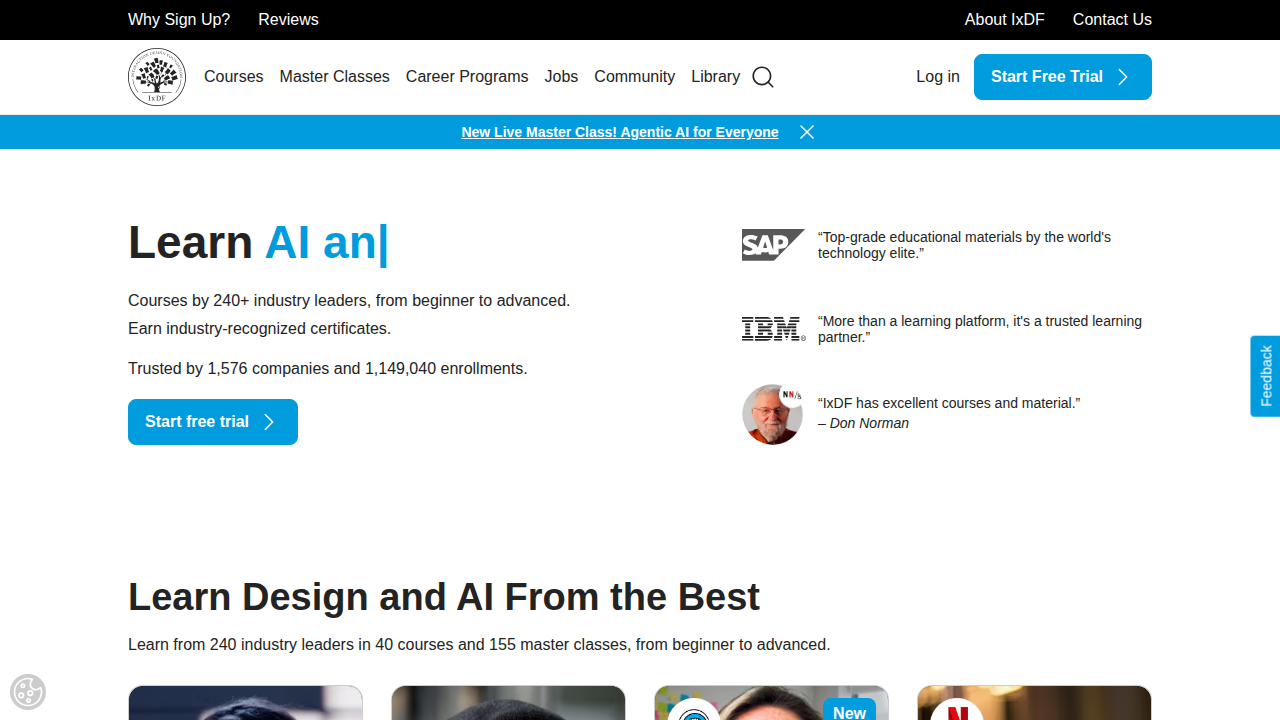Open the Community menu
Image resolution: width=1280 pixels, height=720 pixels.
click(635, 77)
